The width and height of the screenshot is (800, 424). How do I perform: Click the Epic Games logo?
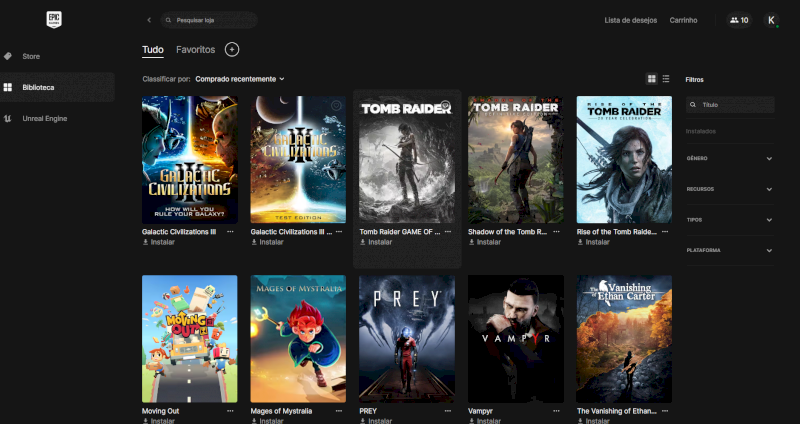tap(54, 19)
